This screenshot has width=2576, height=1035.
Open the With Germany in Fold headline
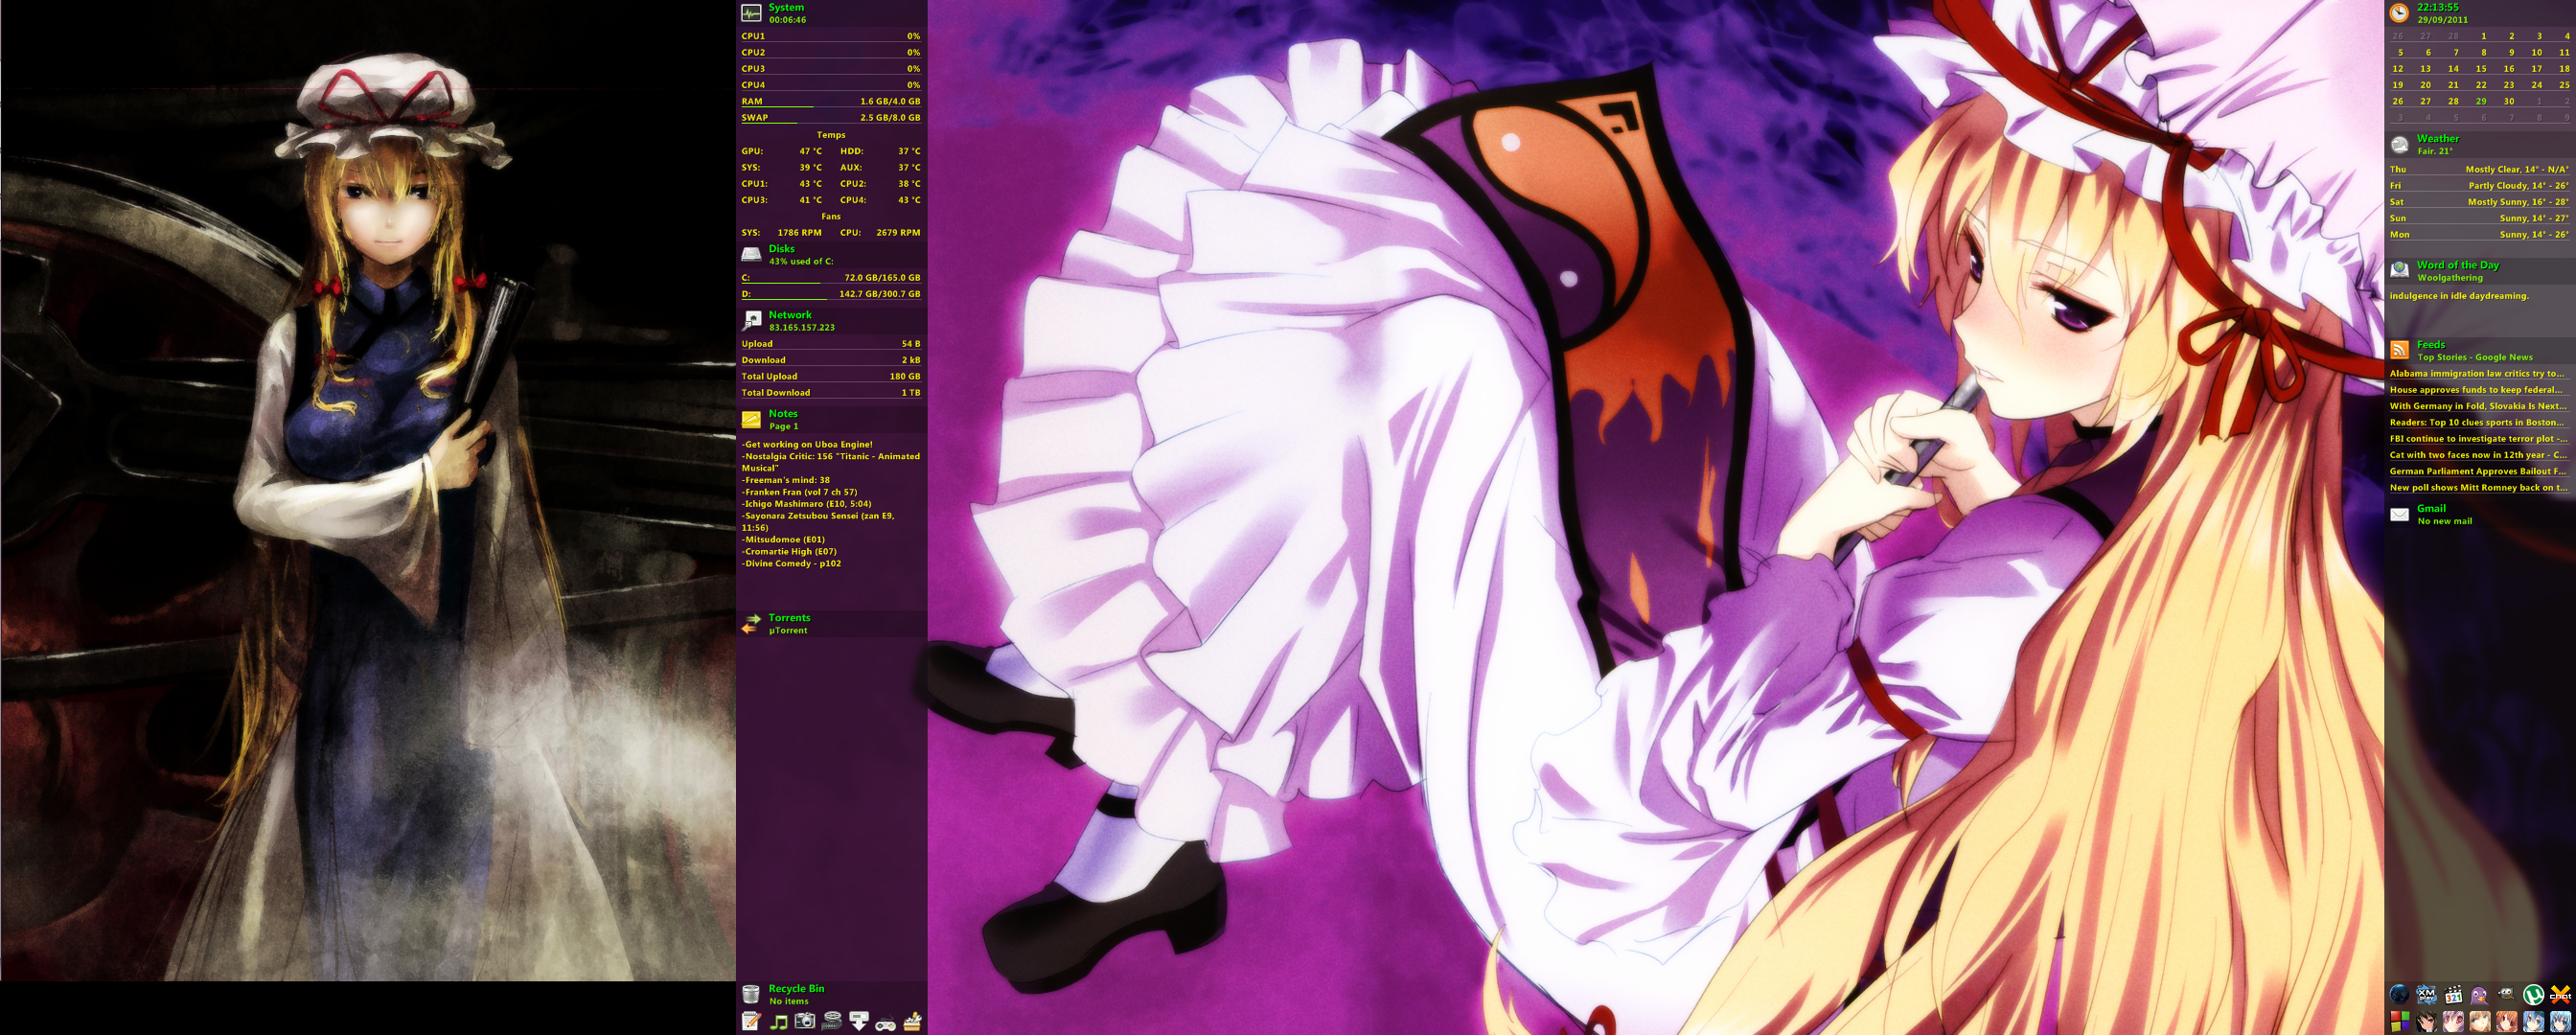(x=2477, y=406)
